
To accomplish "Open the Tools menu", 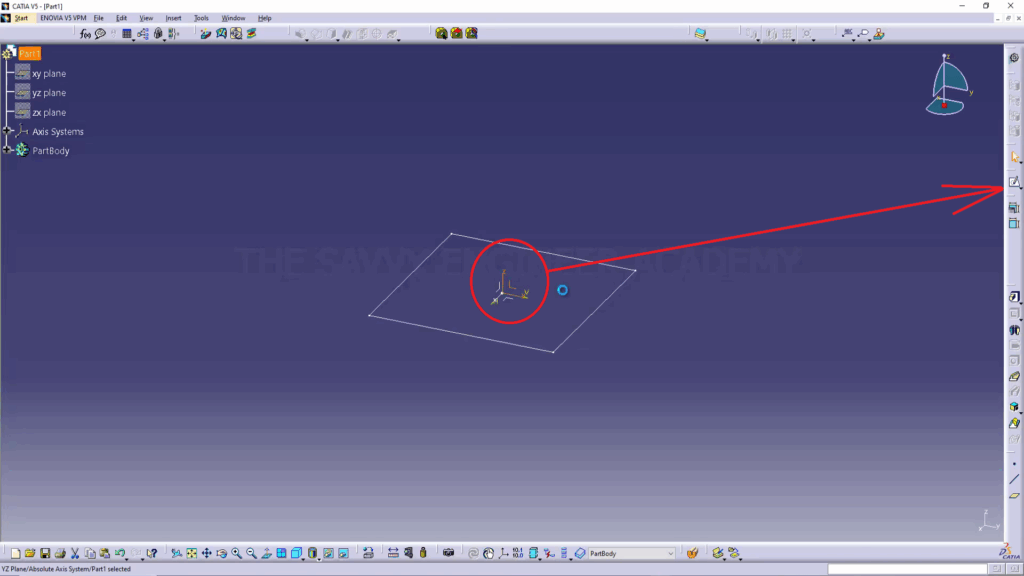I will point(201,18).
